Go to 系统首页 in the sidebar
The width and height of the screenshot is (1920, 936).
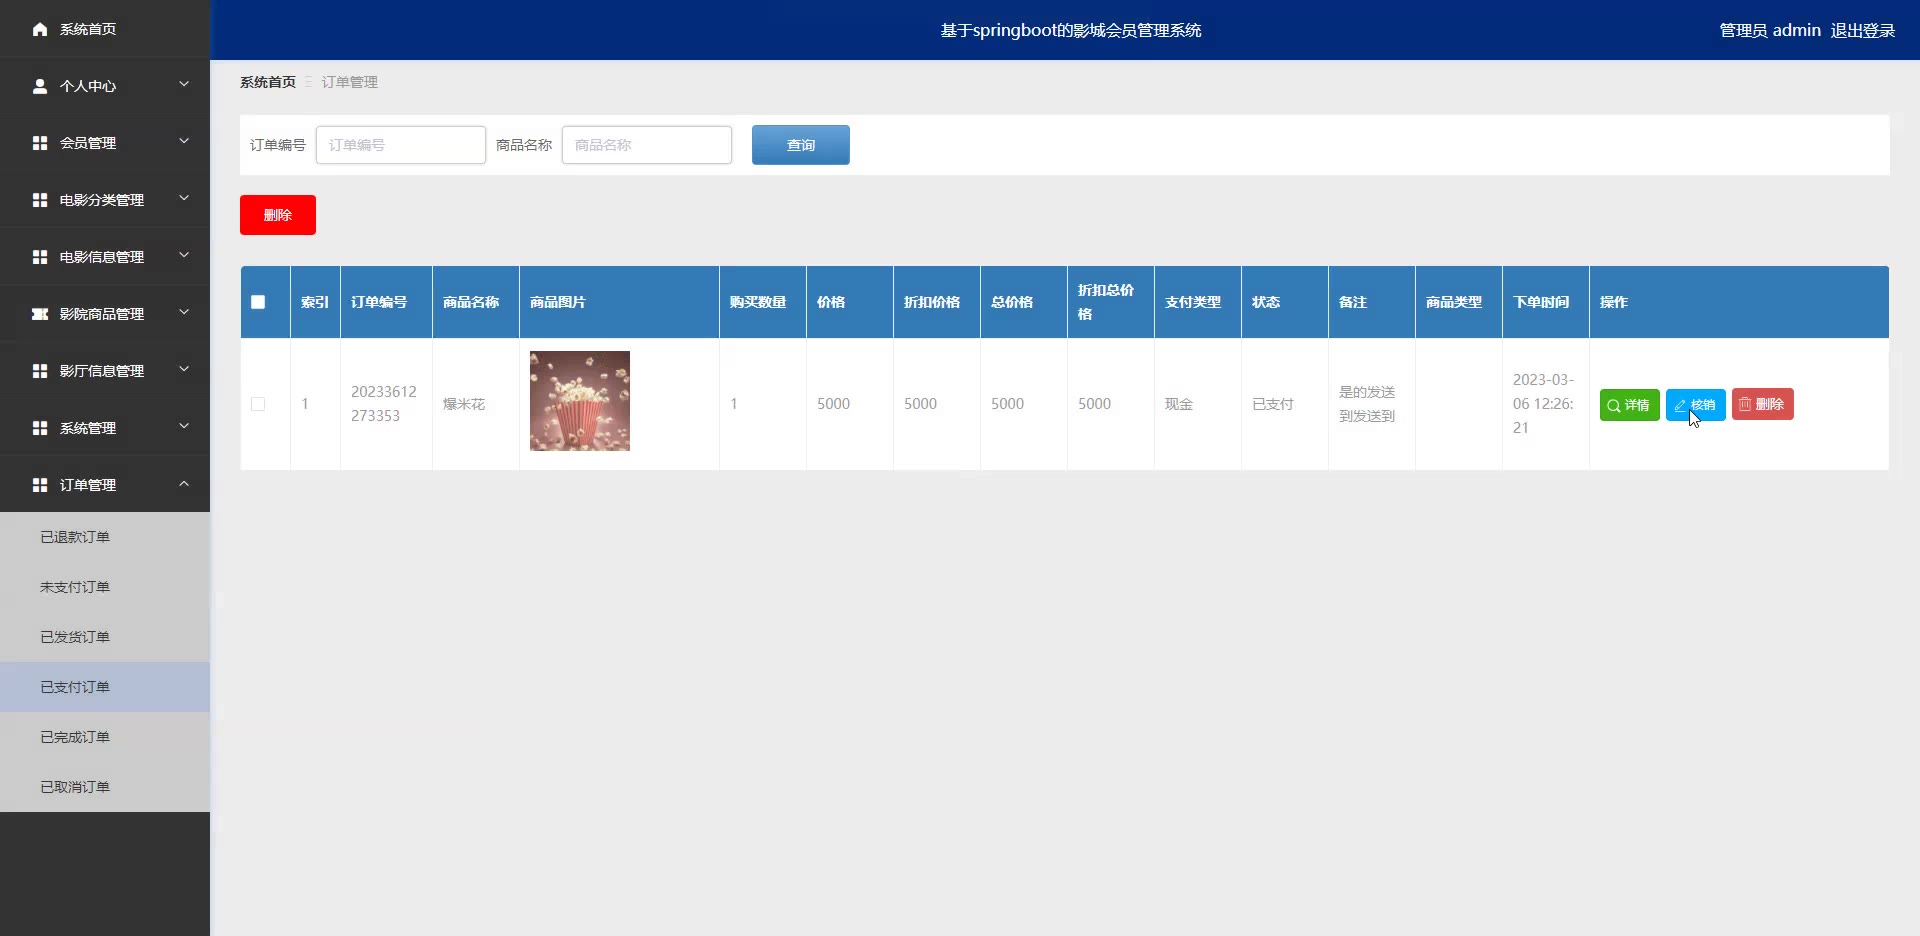point(105,29)
